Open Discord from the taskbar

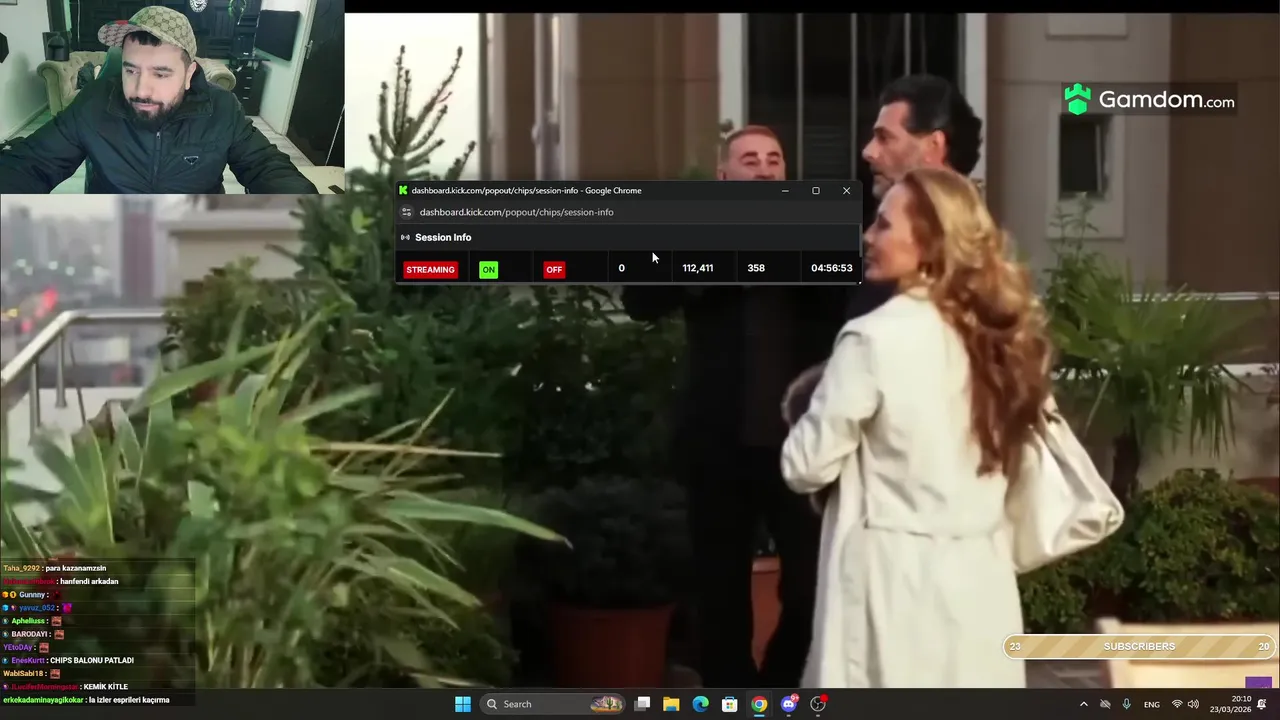tap(789, 704)
